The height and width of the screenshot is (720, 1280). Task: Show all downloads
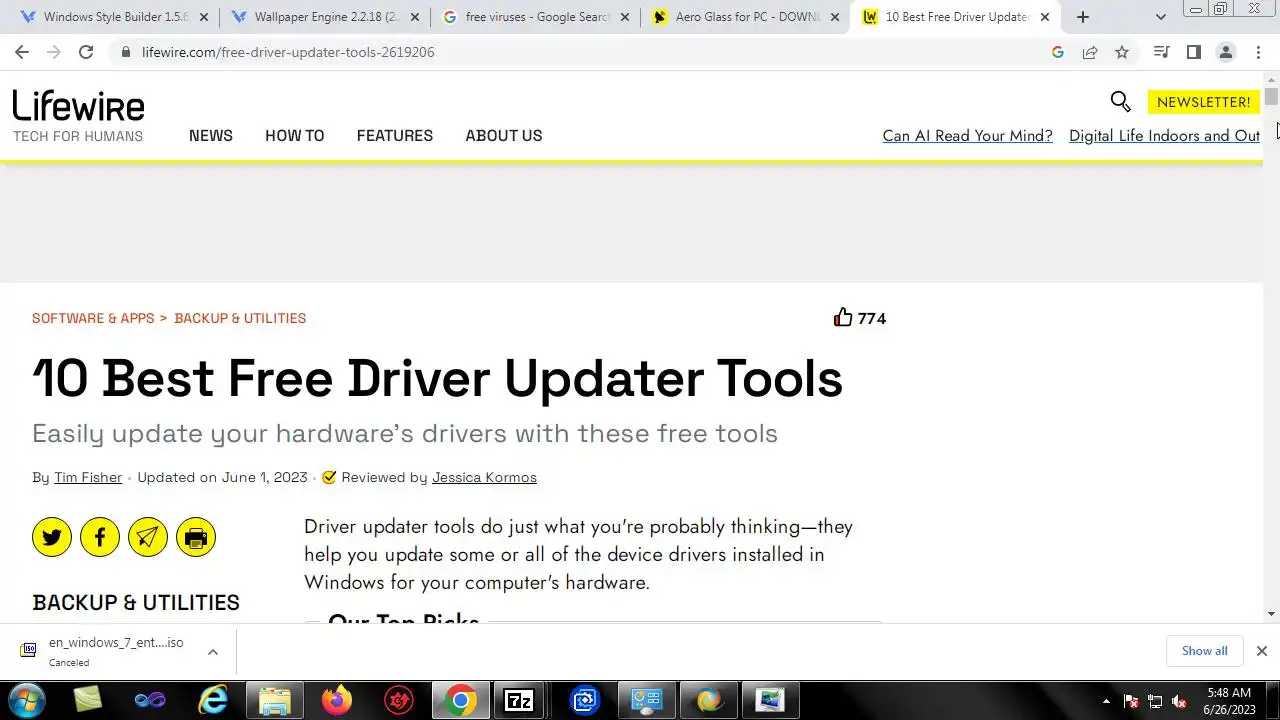click(x=1204, y=651)
